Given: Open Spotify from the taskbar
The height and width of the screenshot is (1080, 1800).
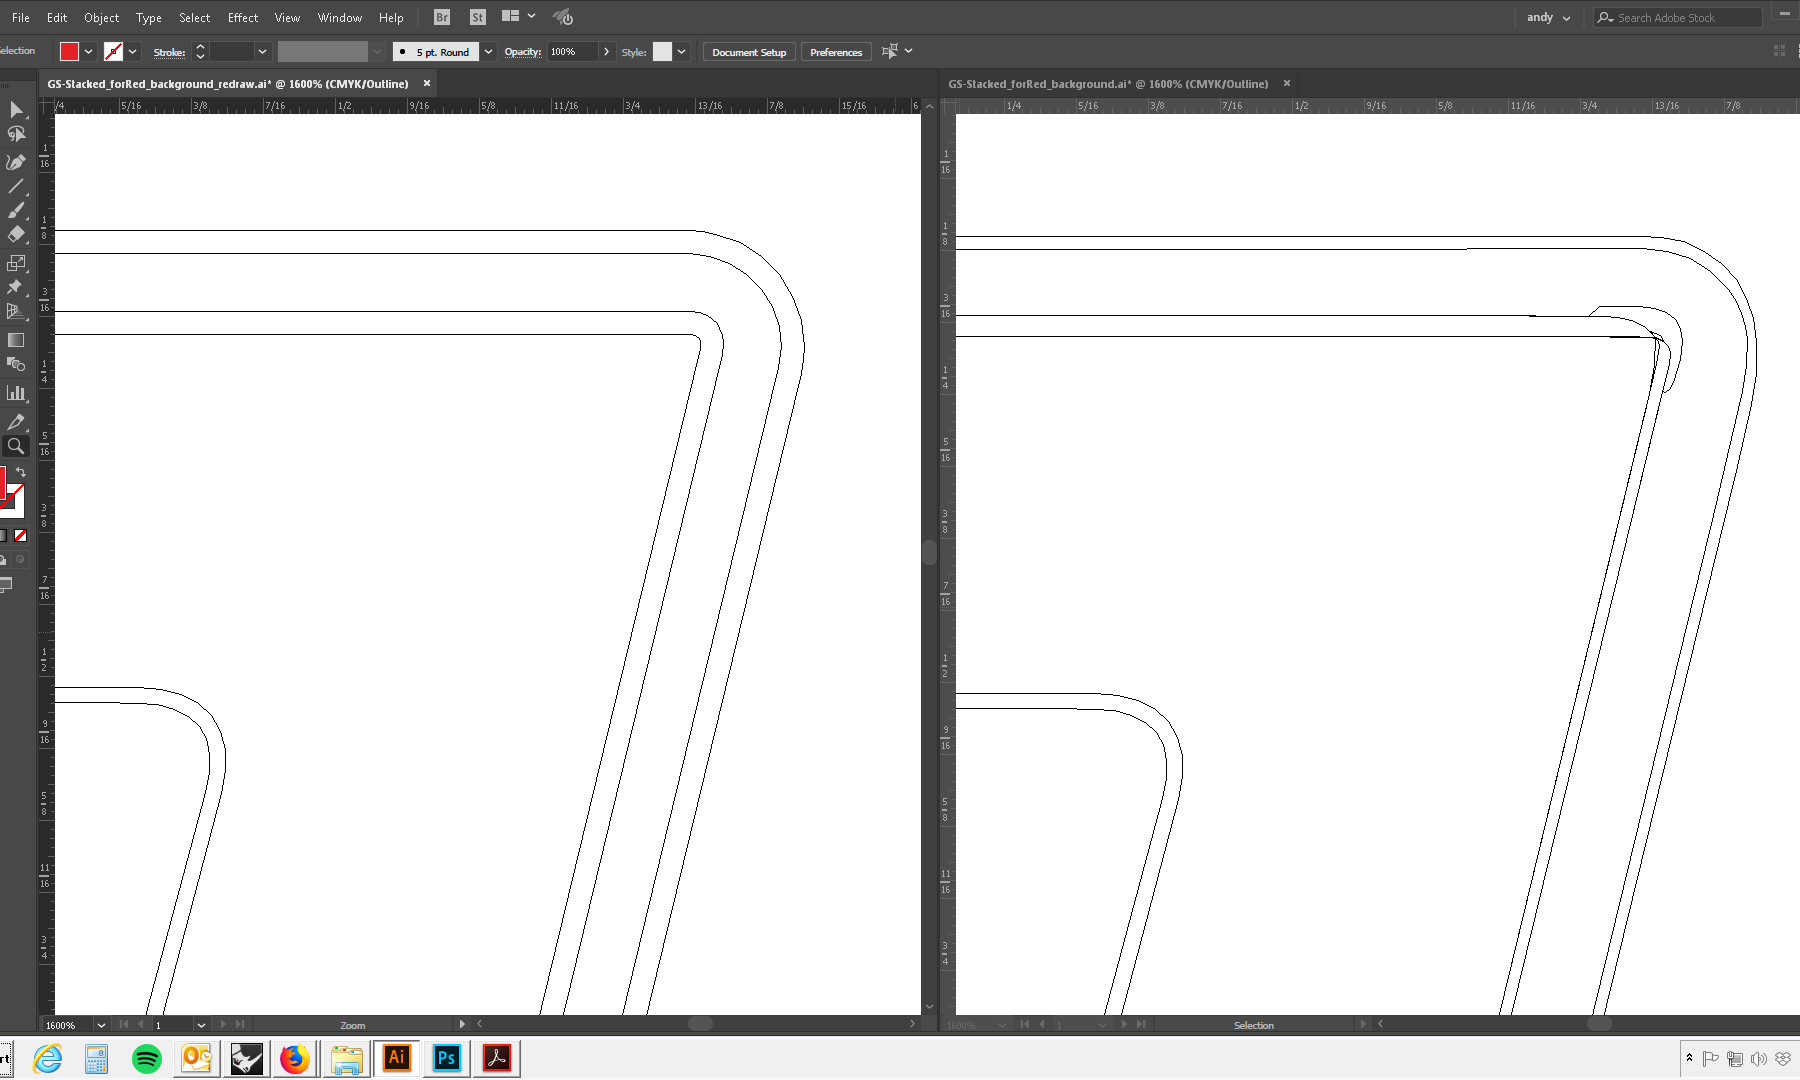Looking at the screenshot, I should click(147, 1058).
